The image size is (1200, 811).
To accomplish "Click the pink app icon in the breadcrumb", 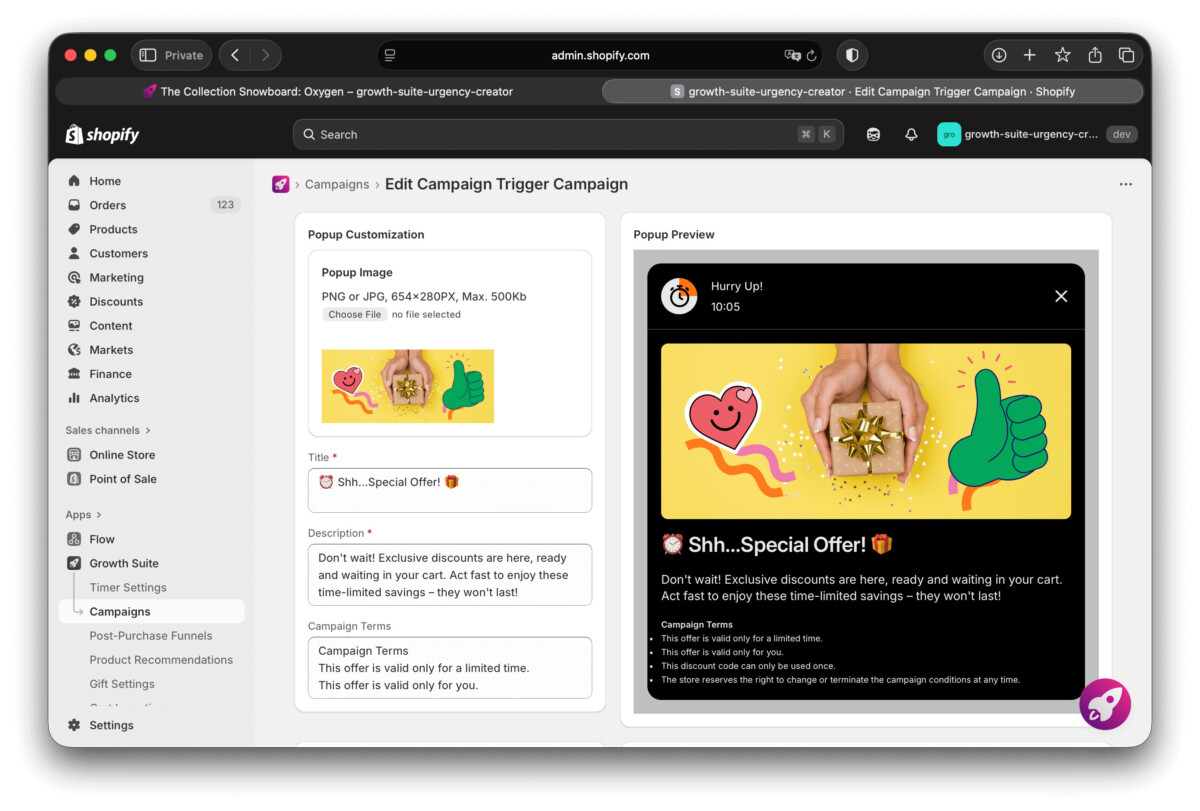I will pos(281,184).
